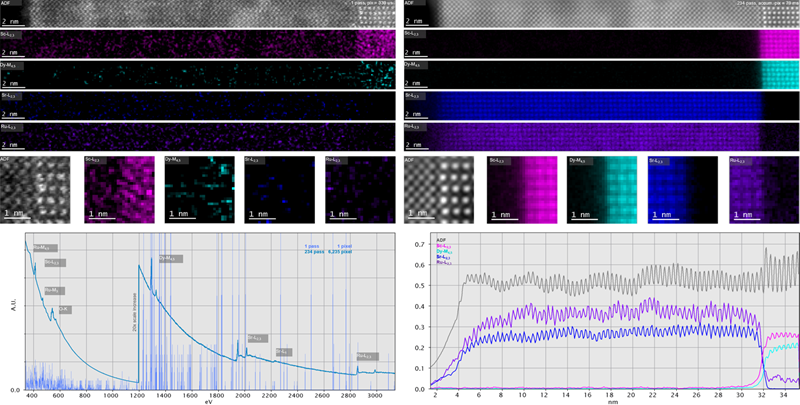Screen dimensions: 800x405
Task: Open the clean ADF square crop with atom columns
Action: (439, 190)
